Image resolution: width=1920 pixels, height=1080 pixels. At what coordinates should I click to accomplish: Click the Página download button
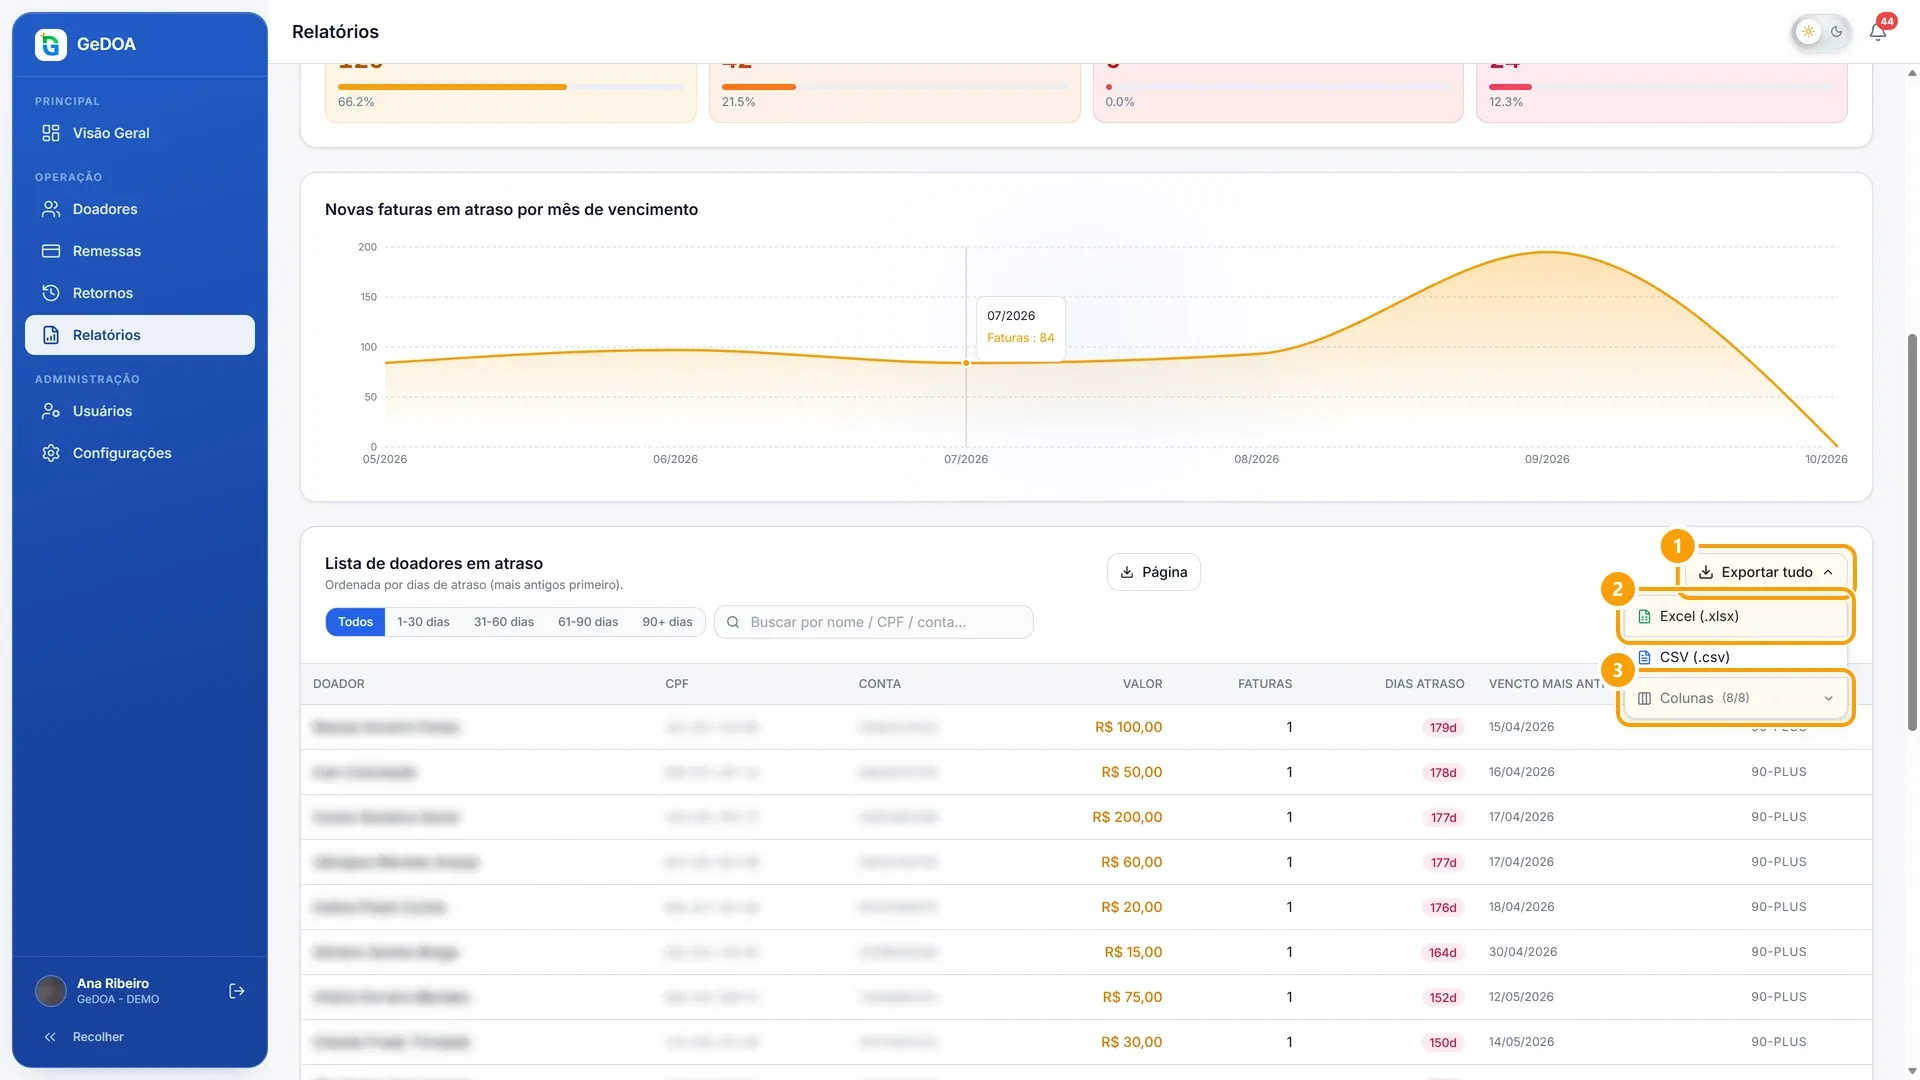point(1153,572)
